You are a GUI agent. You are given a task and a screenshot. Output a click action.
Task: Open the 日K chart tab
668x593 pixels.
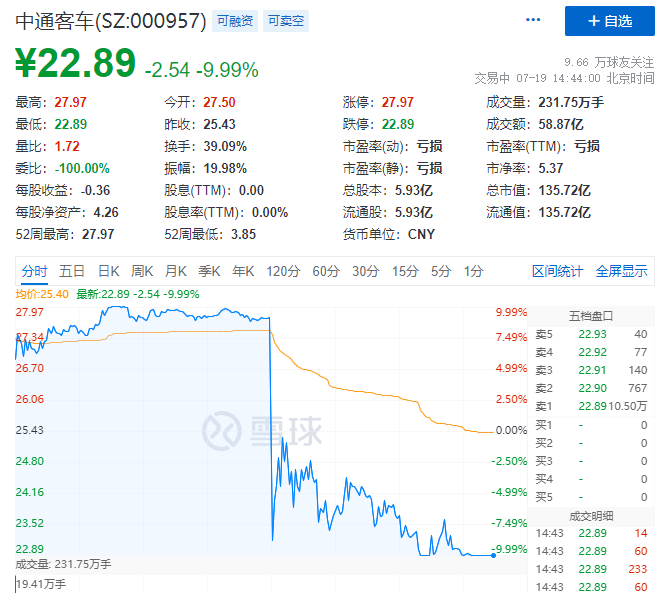click(x=108, y=271)
